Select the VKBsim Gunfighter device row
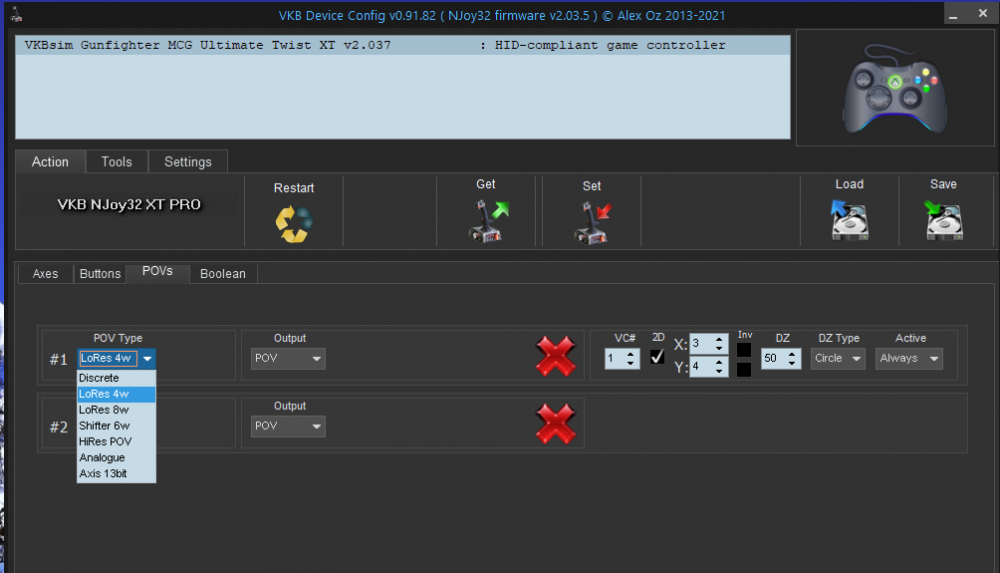The width and height of the screenshot is (1000, 573). point(402,45)
